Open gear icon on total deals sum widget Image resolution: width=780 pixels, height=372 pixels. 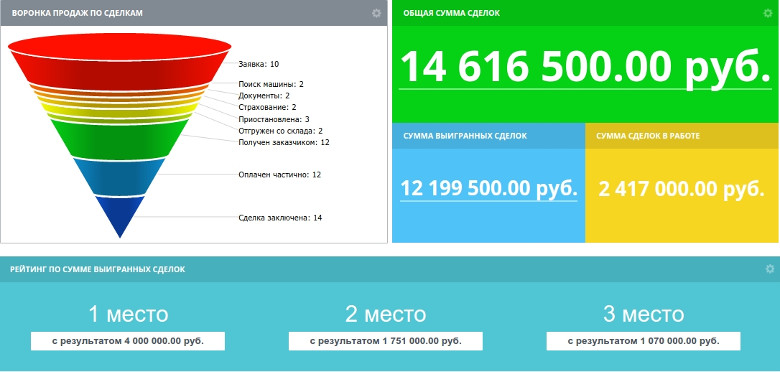point(769,13)
